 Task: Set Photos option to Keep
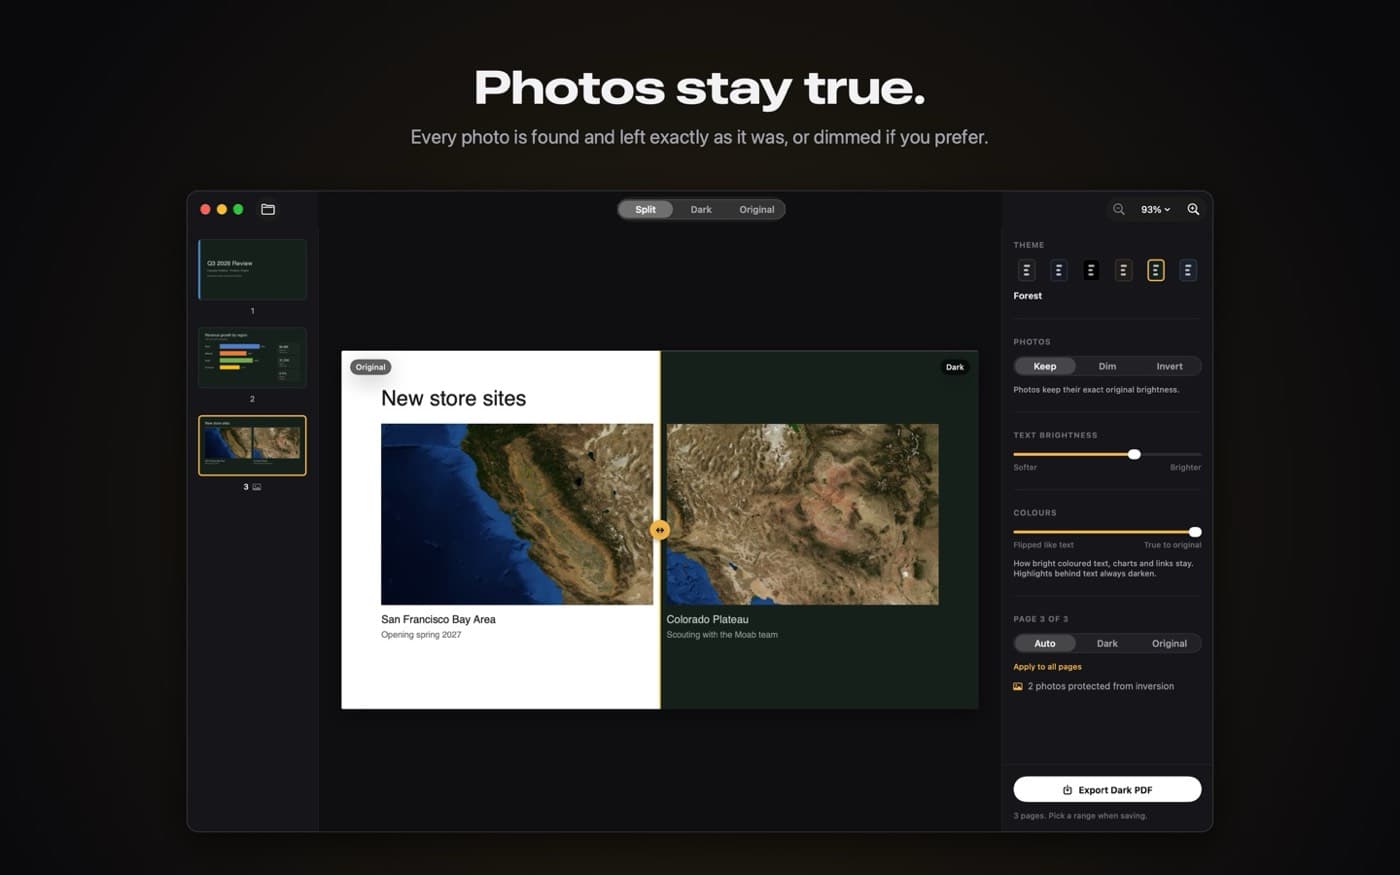click(x=1045, y=366)
